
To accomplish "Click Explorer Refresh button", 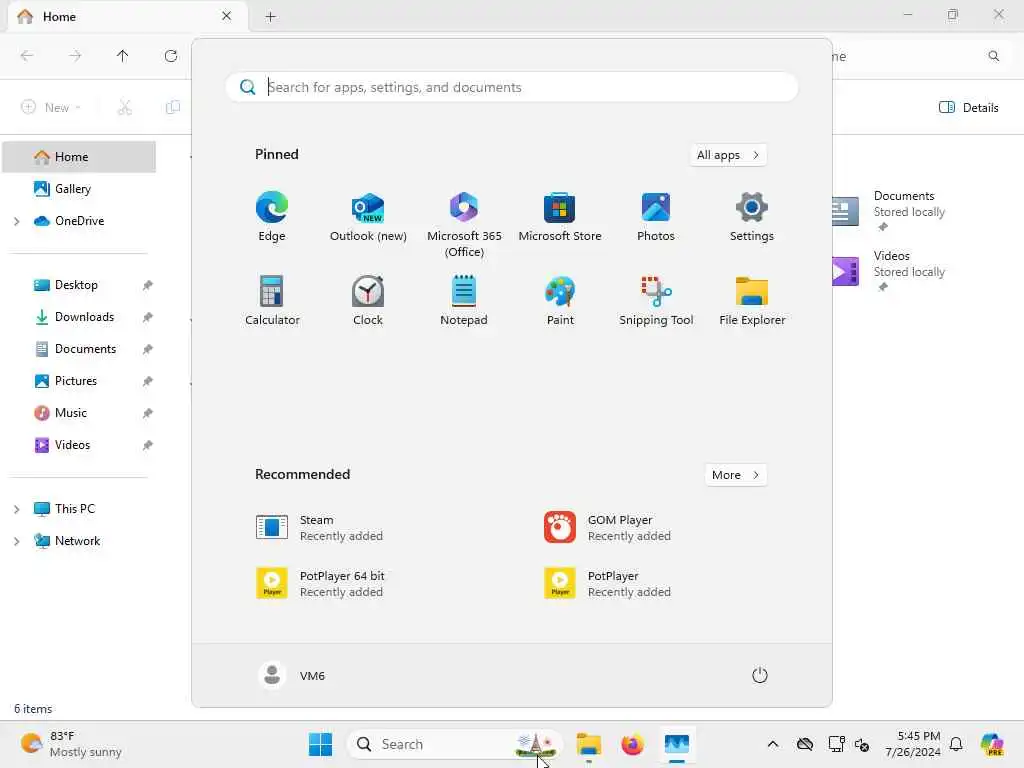I will click(171, 56).
